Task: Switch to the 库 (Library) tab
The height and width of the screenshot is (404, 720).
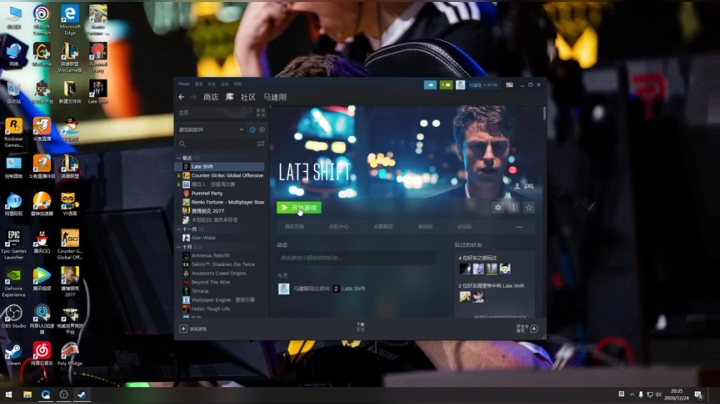Action: [x=230, y=97]
